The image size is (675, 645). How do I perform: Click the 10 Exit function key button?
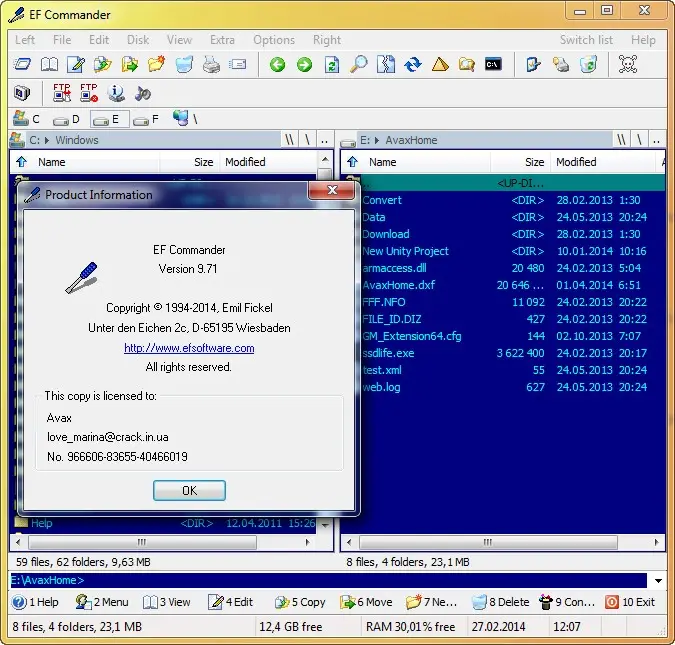[630, 602]
